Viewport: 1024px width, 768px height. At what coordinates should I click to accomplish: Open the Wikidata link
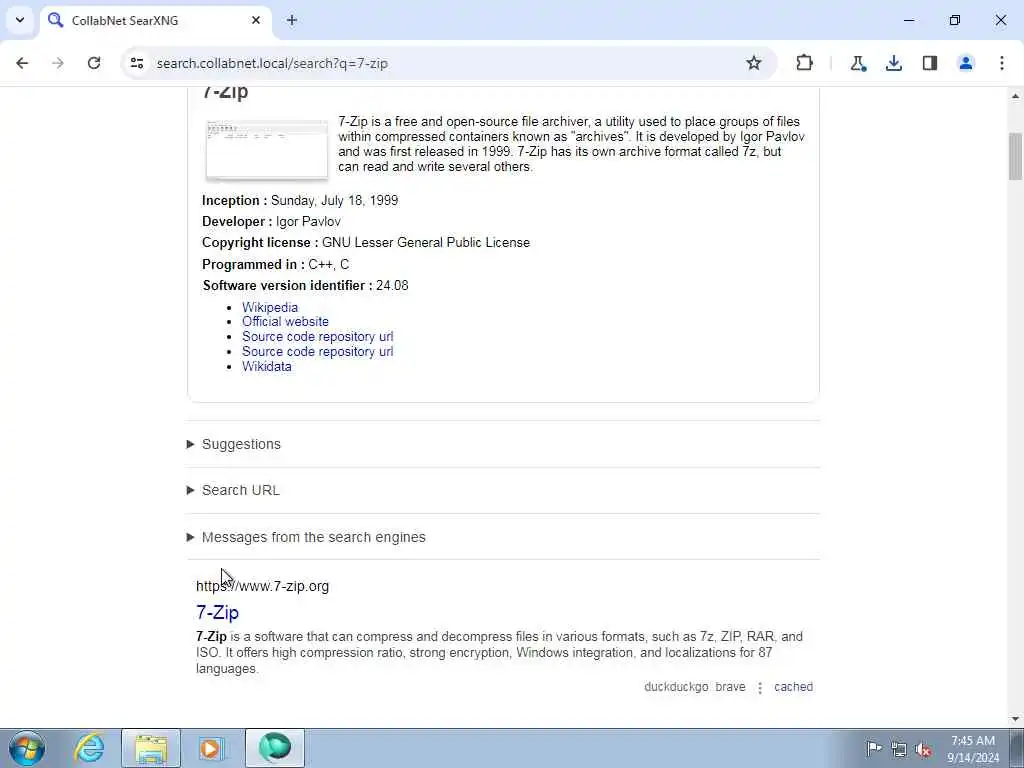point(266,366)
